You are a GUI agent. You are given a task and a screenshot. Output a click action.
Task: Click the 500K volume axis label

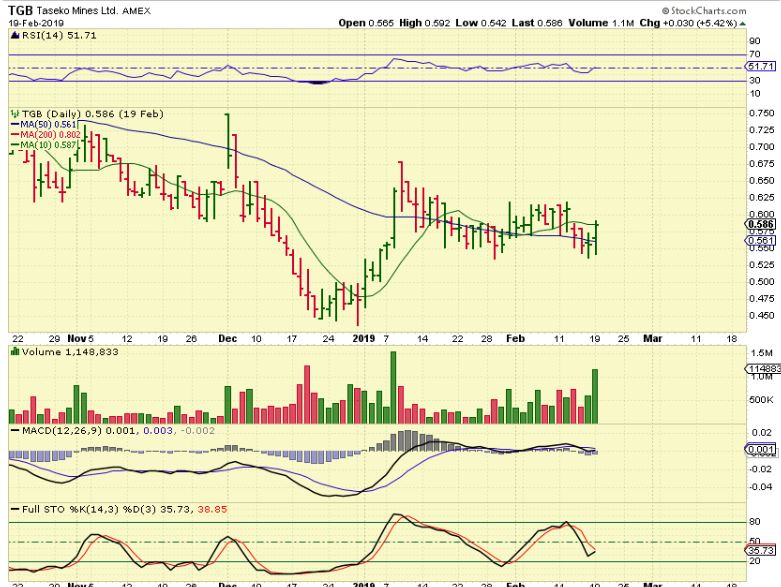point(761,400)
